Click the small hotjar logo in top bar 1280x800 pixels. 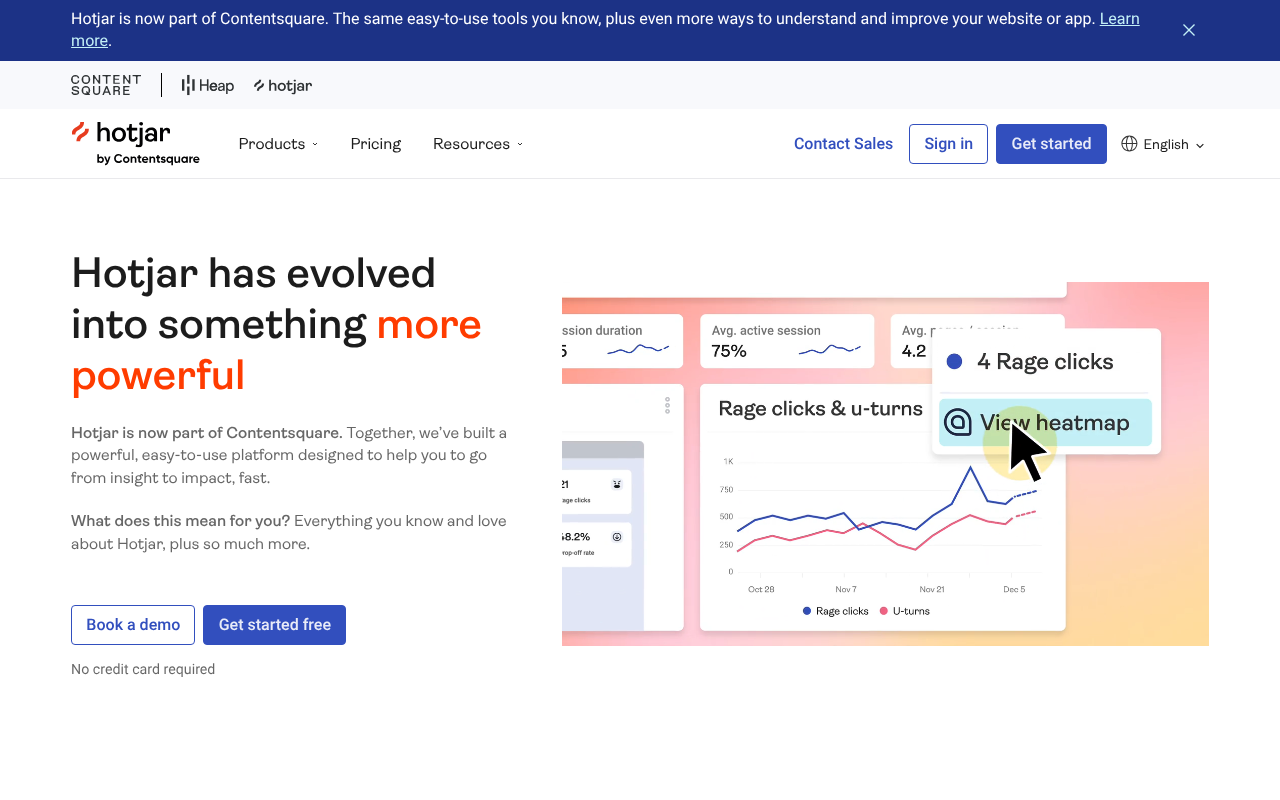click(283, 86)
